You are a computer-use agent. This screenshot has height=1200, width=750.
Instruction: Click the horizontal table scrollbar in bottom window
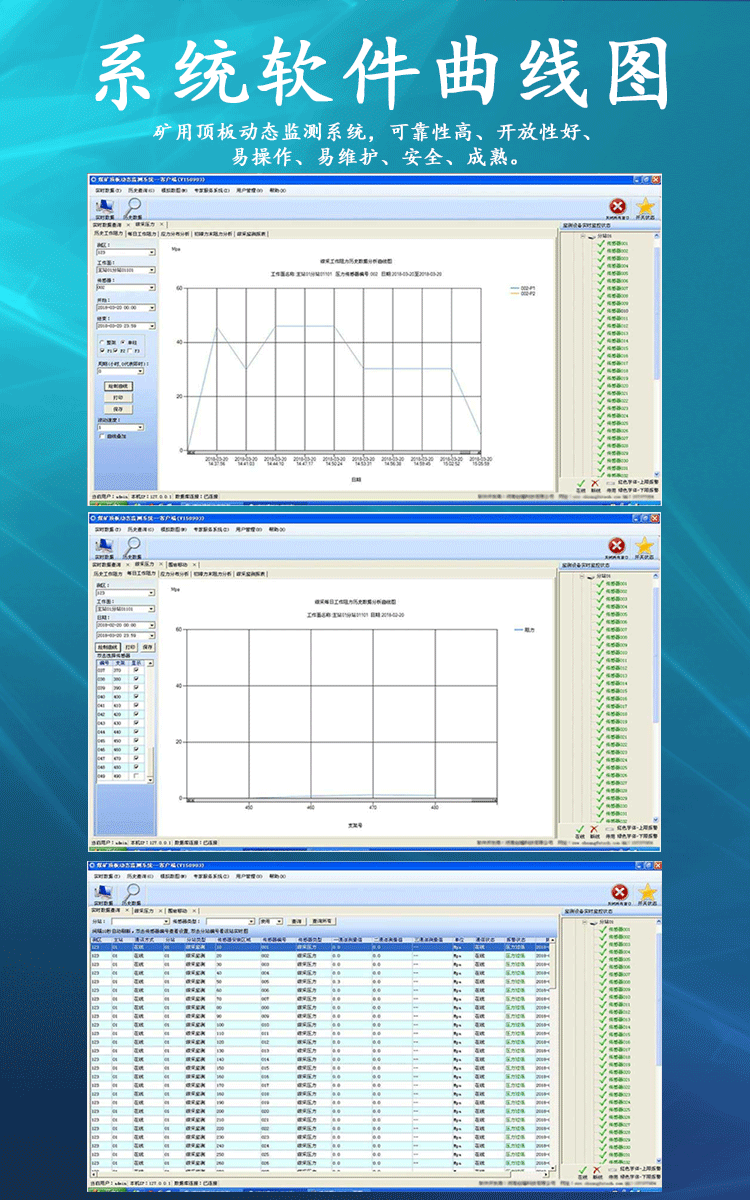pos(321,1174)
